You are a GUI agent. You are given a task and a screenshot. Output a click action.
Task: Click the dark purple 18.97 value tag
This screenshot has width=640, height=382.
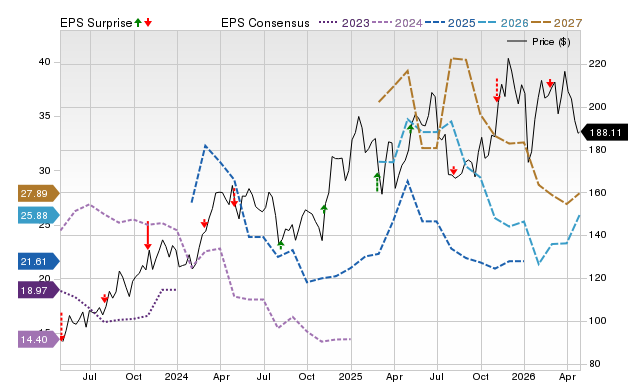tap(38, 291)
